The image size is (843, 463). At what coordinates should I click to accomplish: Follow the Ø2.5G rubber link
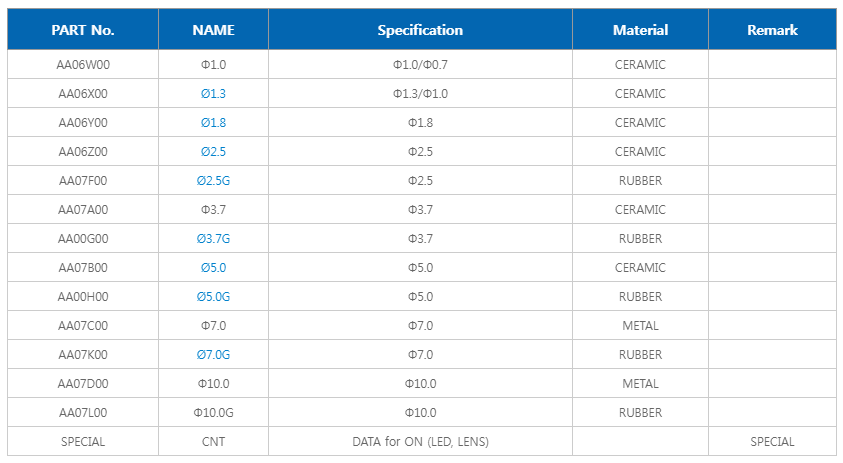coord(213,181)
